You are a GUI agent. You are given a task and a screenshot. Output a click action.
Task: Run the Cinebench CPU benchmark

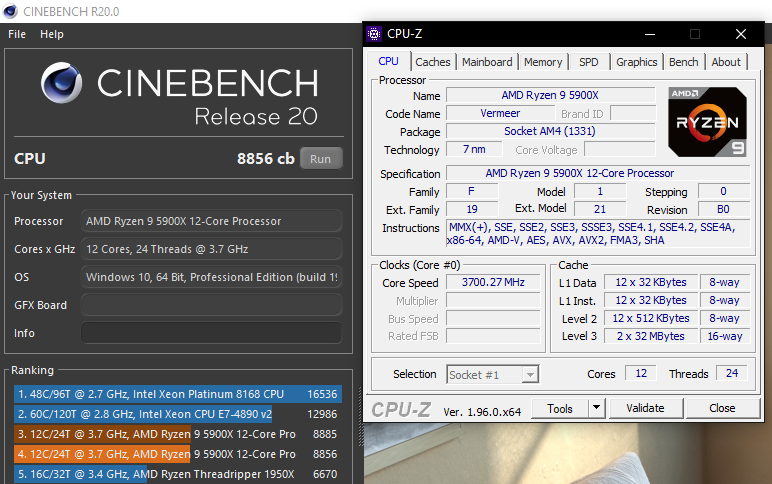[321, 159]
